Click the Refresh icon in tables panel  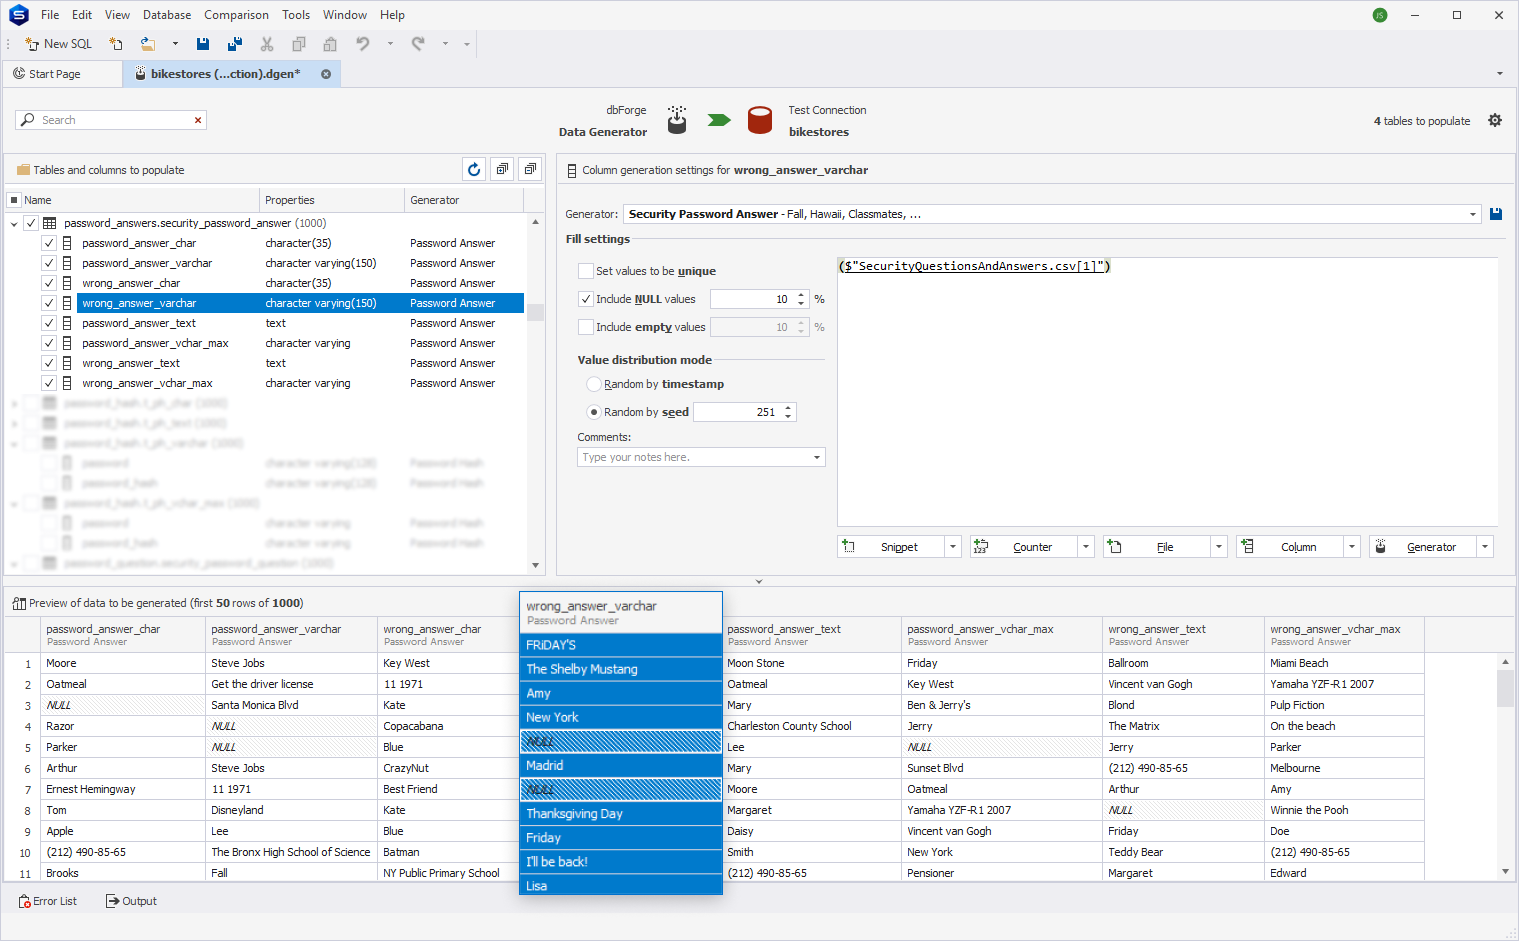tap(474, 170)
